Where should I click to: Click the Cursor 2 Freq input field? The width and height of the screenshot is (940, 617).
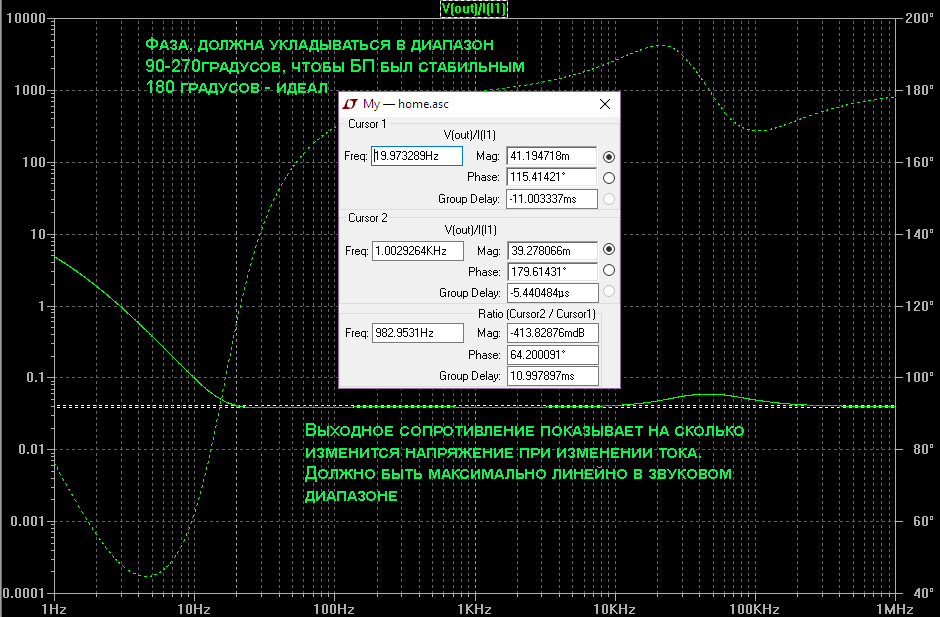[x=417, y=250]
